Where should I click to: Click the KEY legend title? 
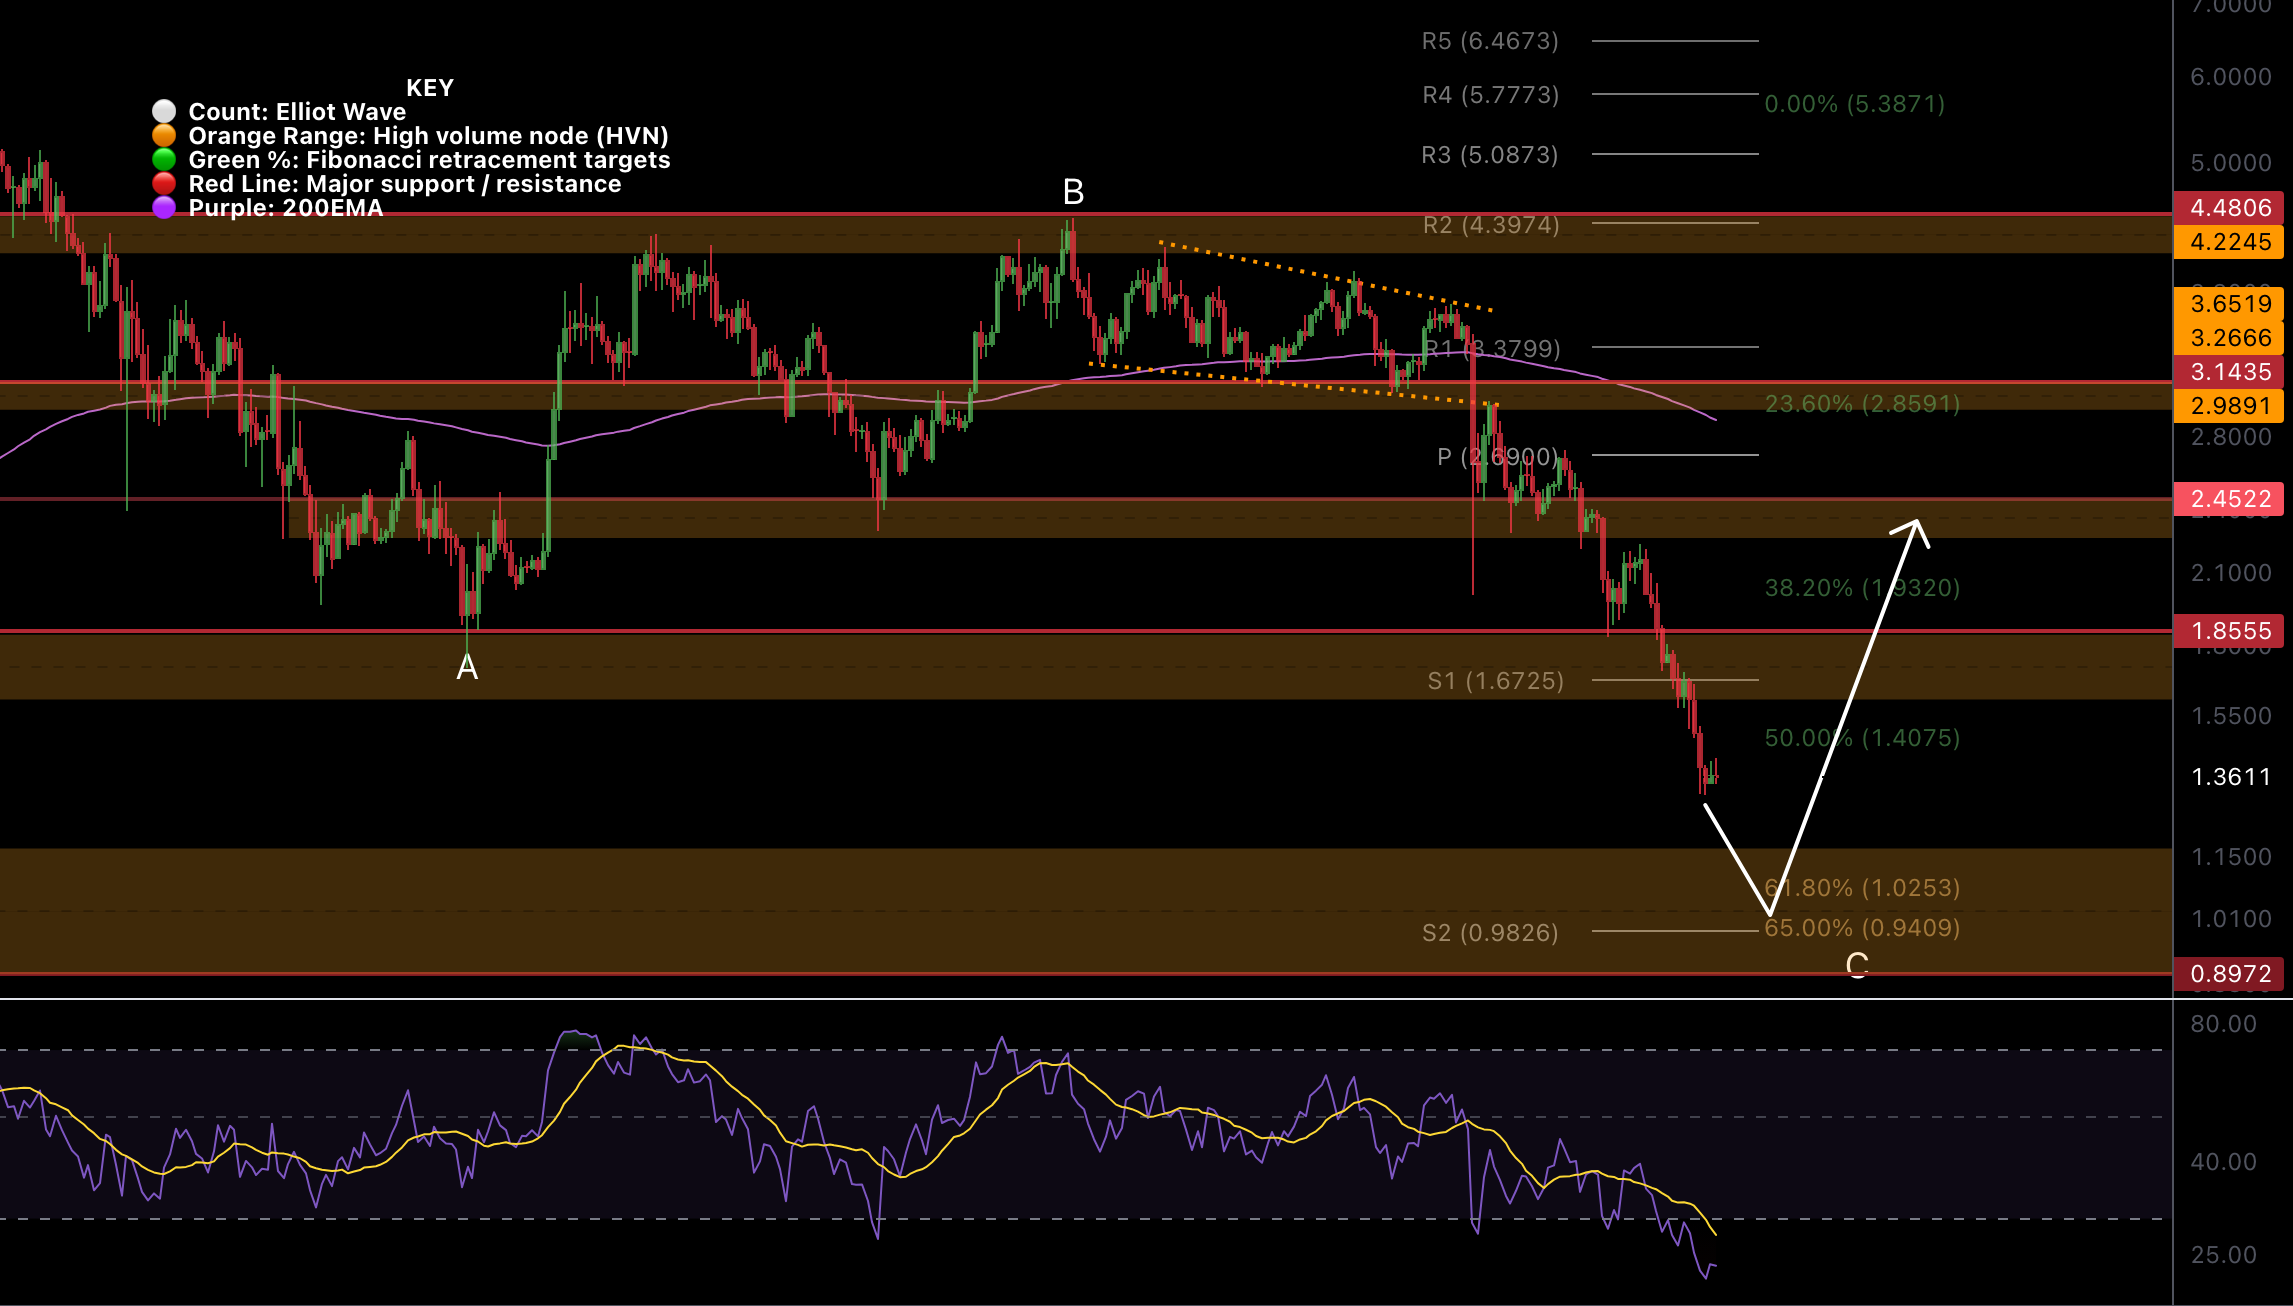(430, 88)
